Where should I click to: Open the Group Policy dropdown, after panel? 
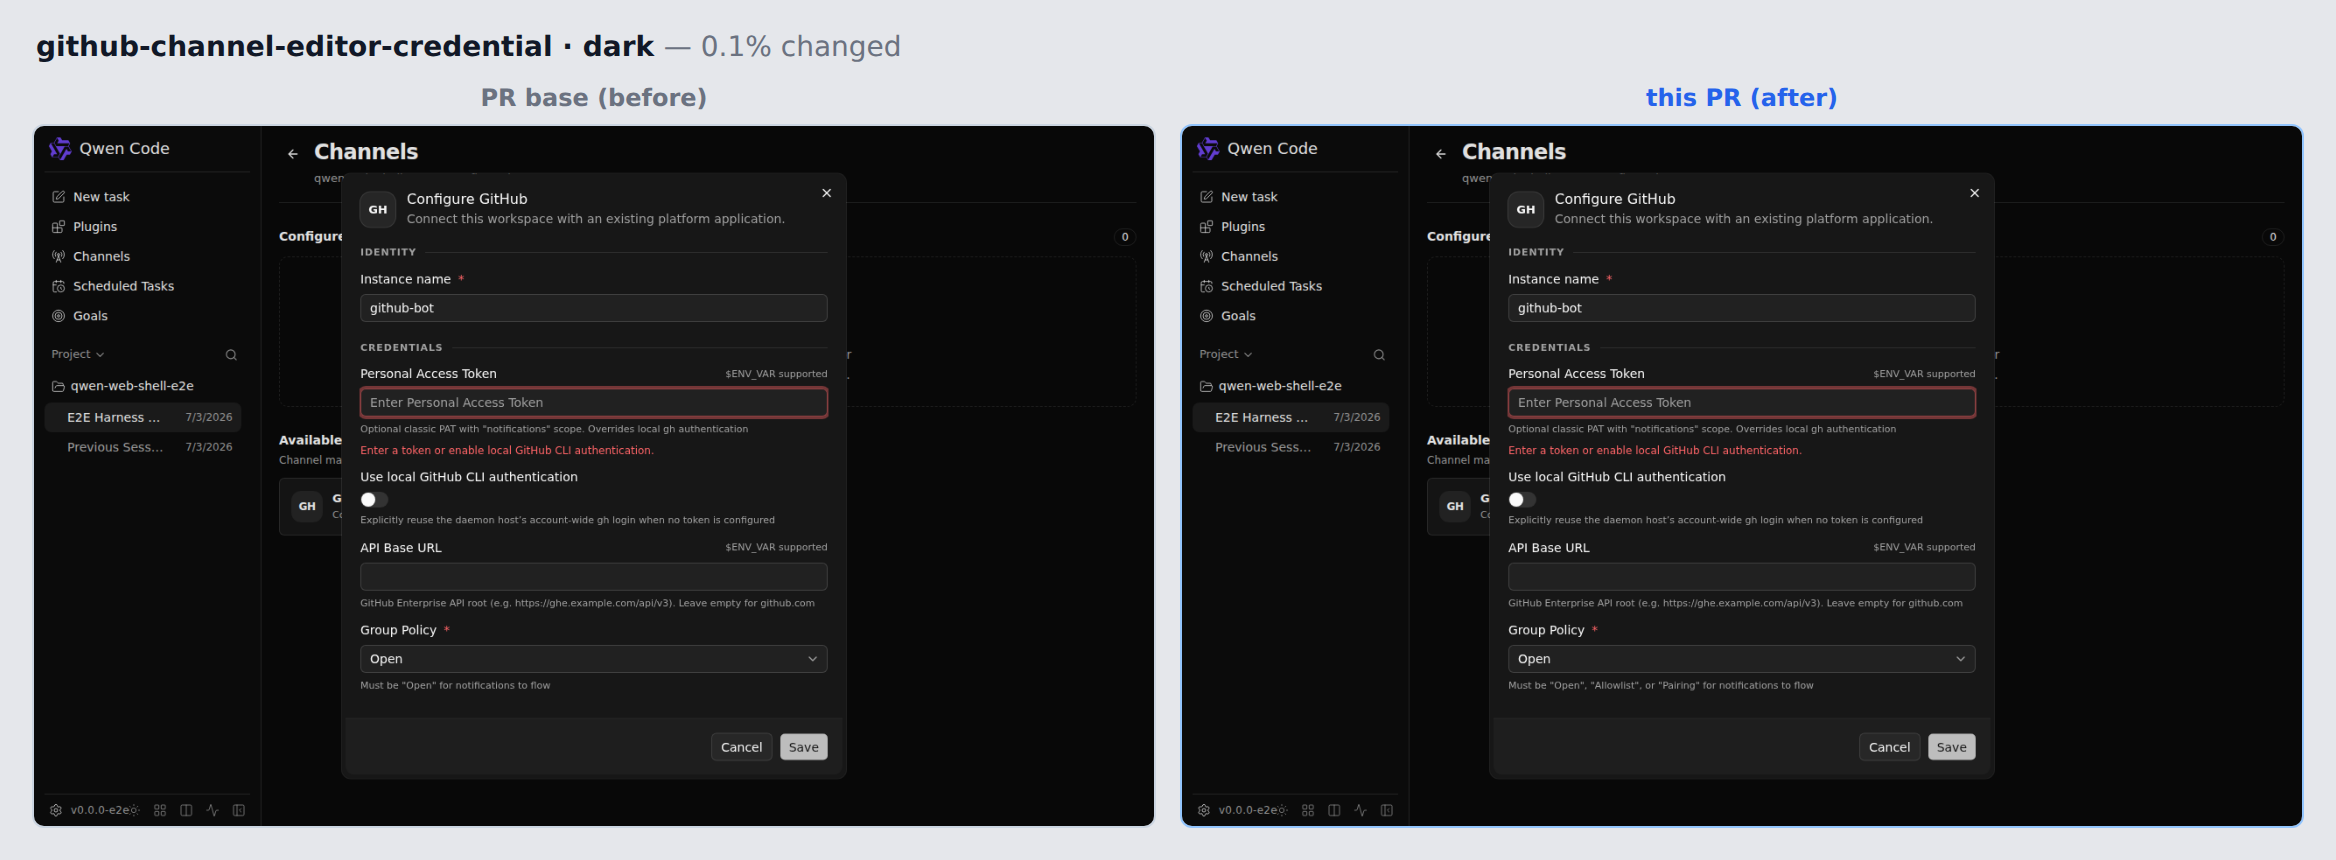tap(1742, 659)
